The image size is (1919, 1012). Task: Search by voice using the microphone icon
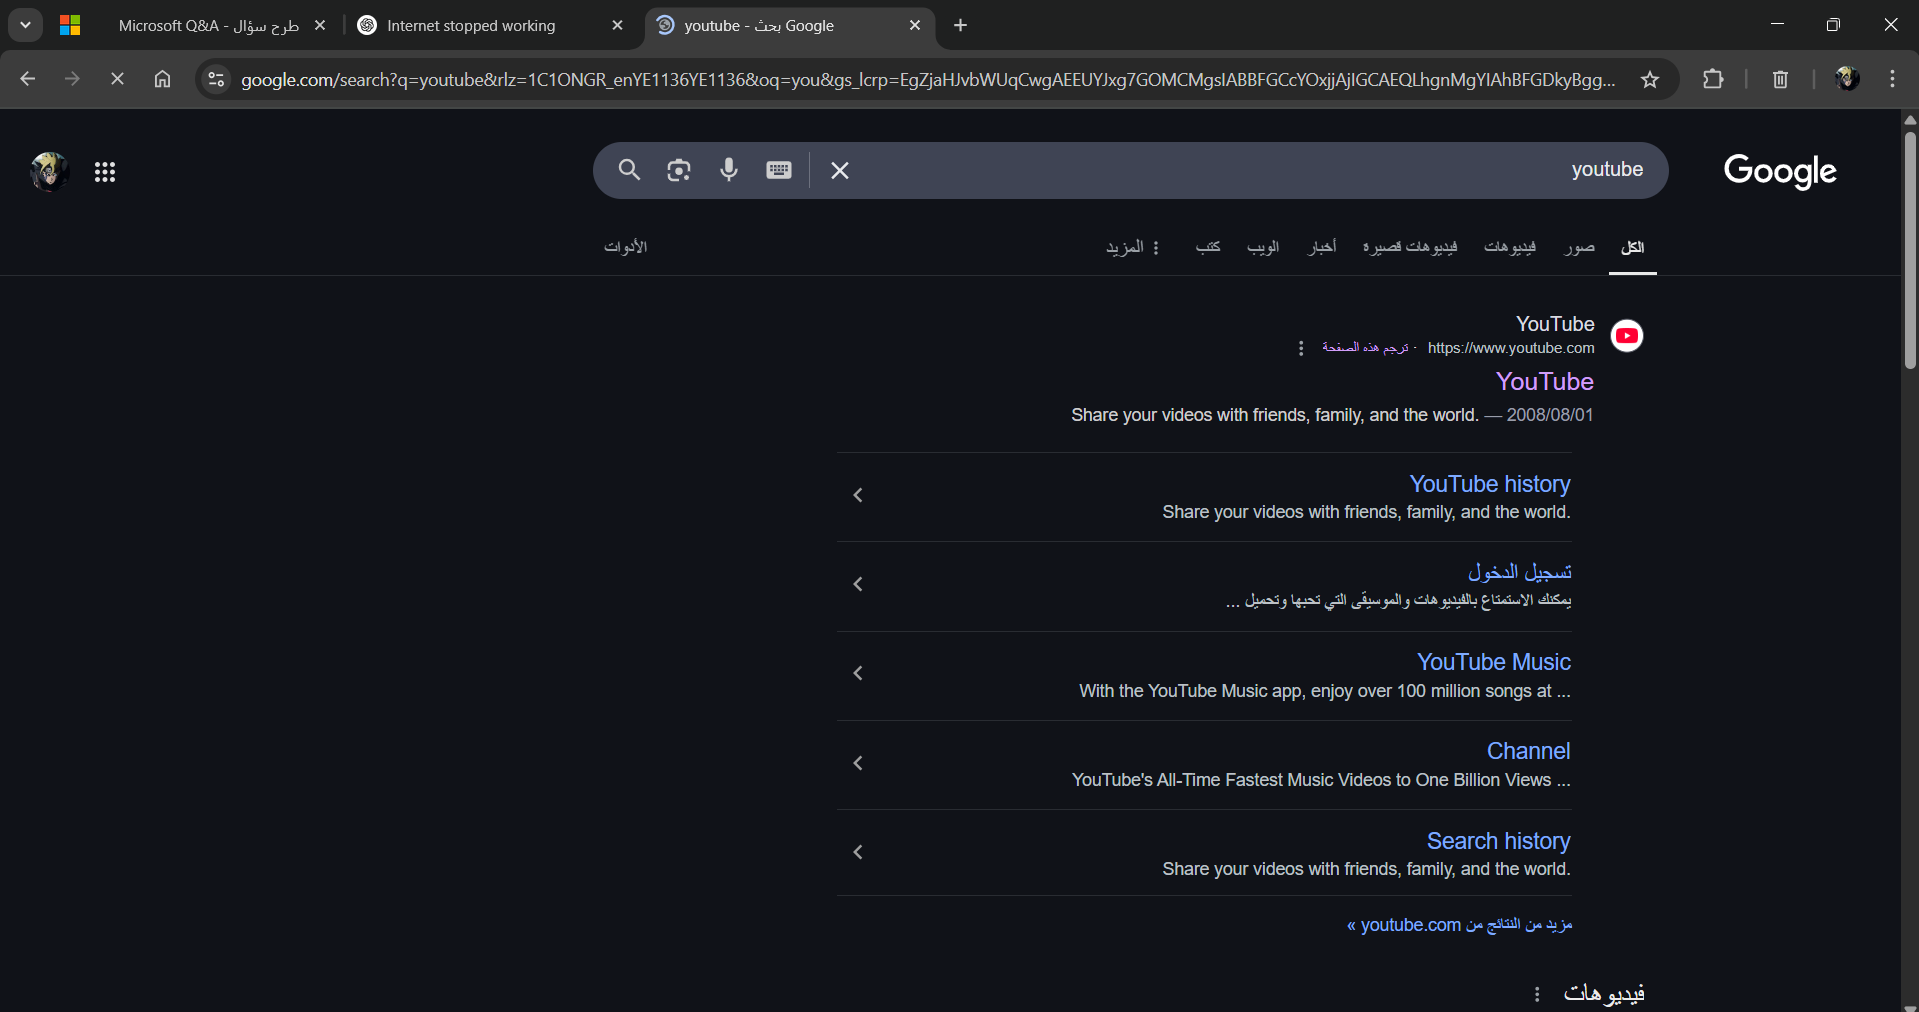(729, 170)
